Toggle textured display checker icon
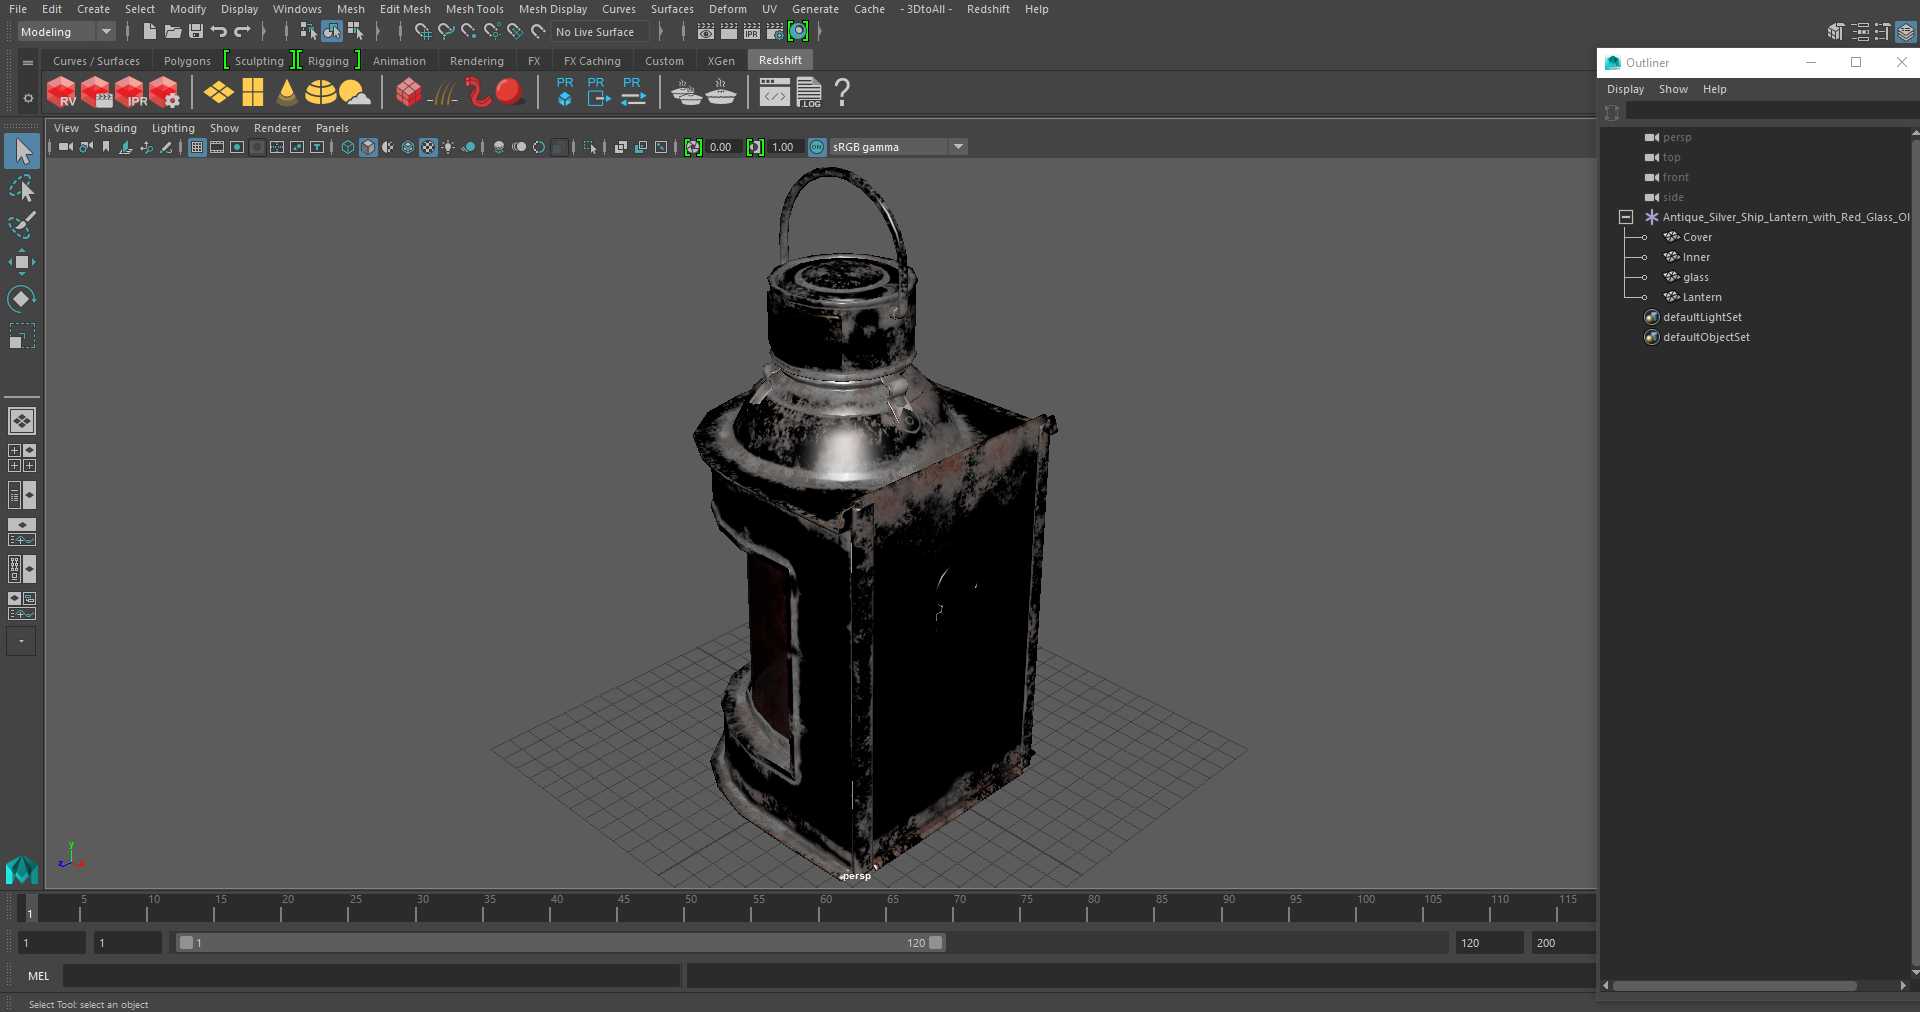This screenshot has height=1012, width=1920. 428,147
